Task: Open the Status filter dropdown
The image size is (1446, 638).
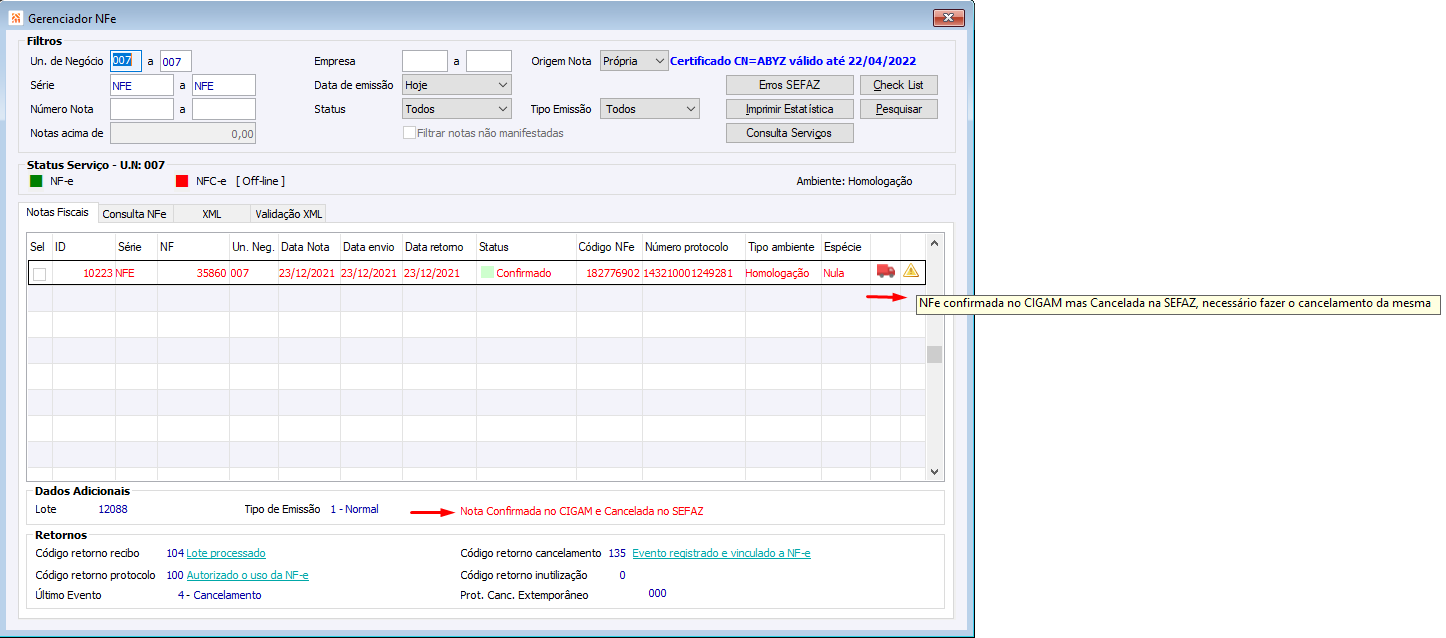Action: [456, 109]
